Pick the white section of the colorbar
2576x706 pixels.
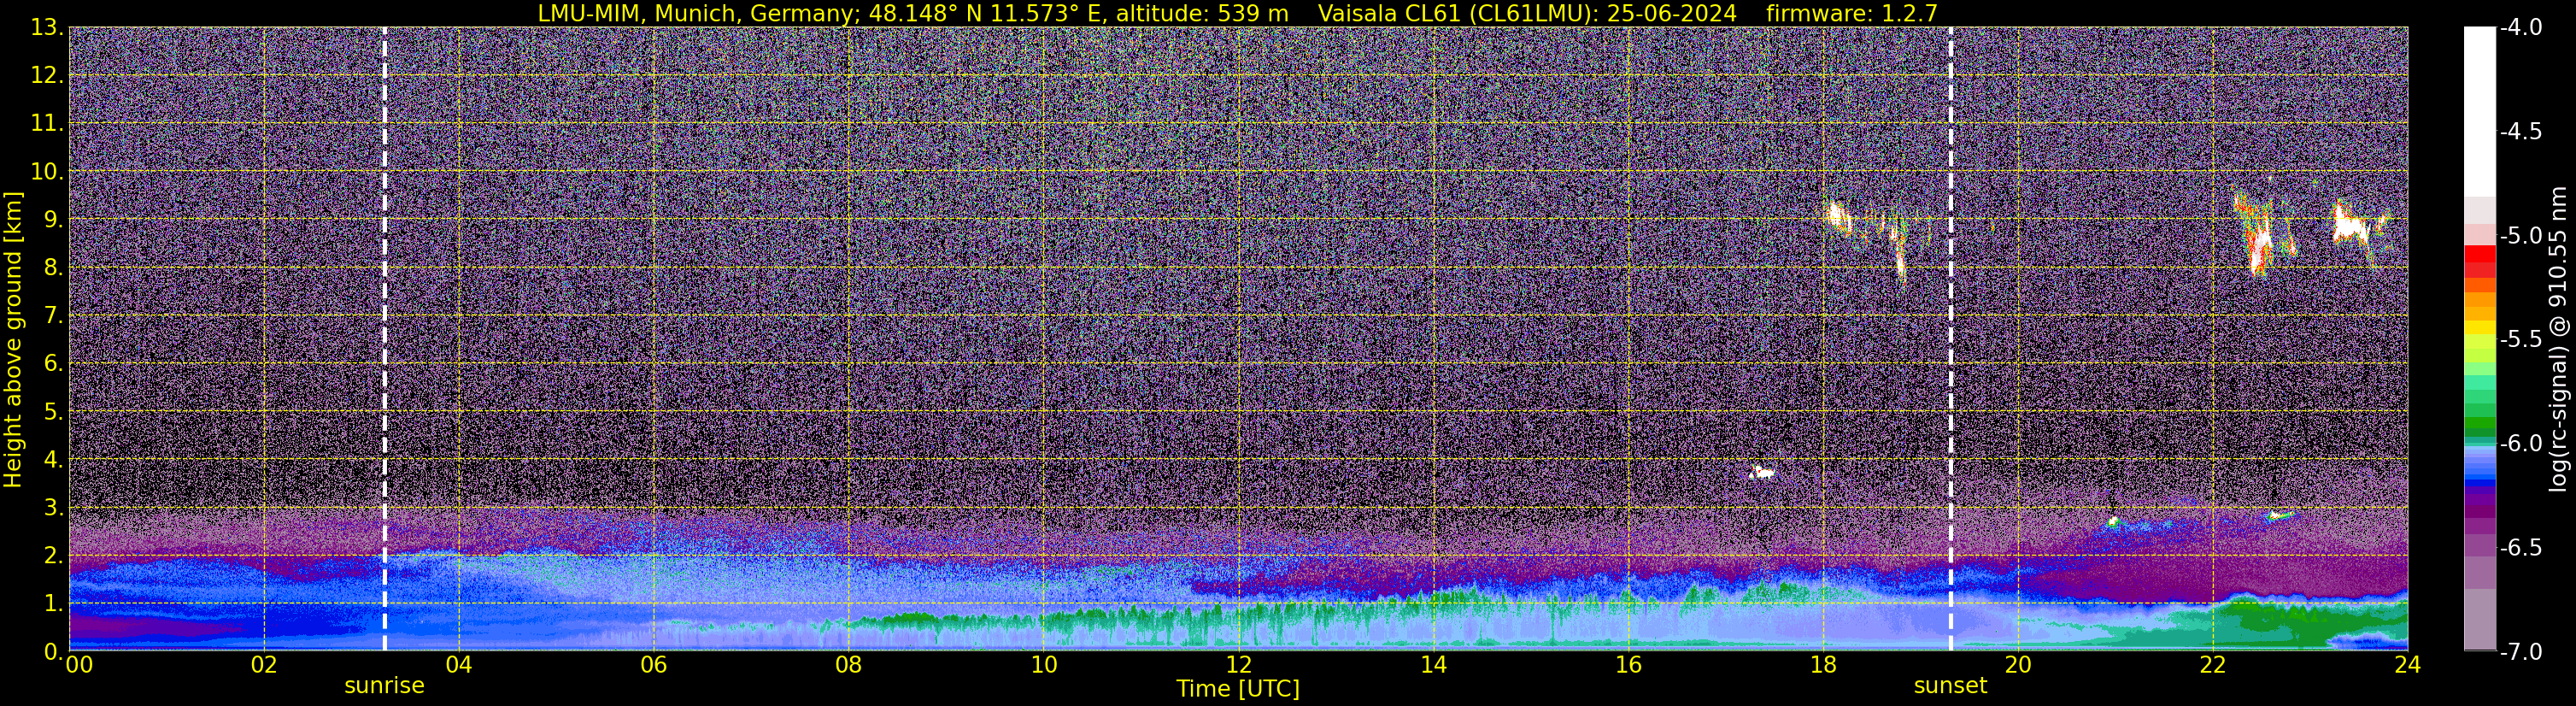click(2480, 110)
